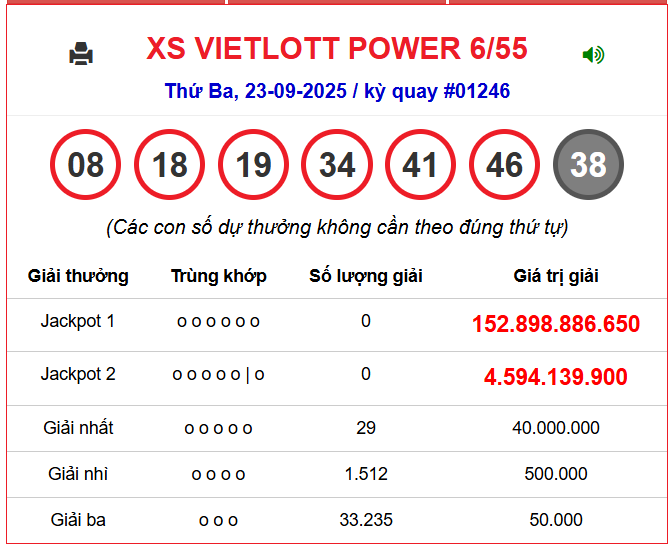Image resolution: width=672 pixels, height=547 pixels.
Task: Click Jackpot 1 value 152.898.886.650
Action: coord(556,324)
